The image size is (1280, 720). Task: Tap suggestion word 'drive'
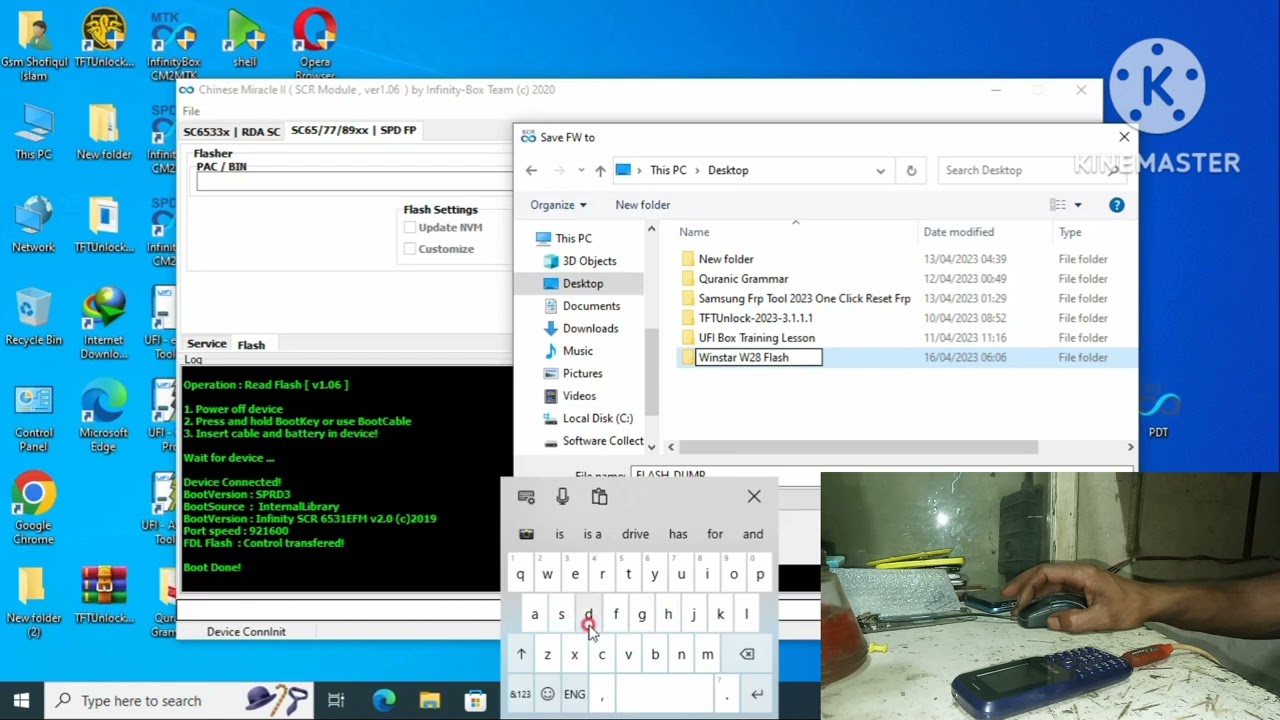tap(635, 534)
